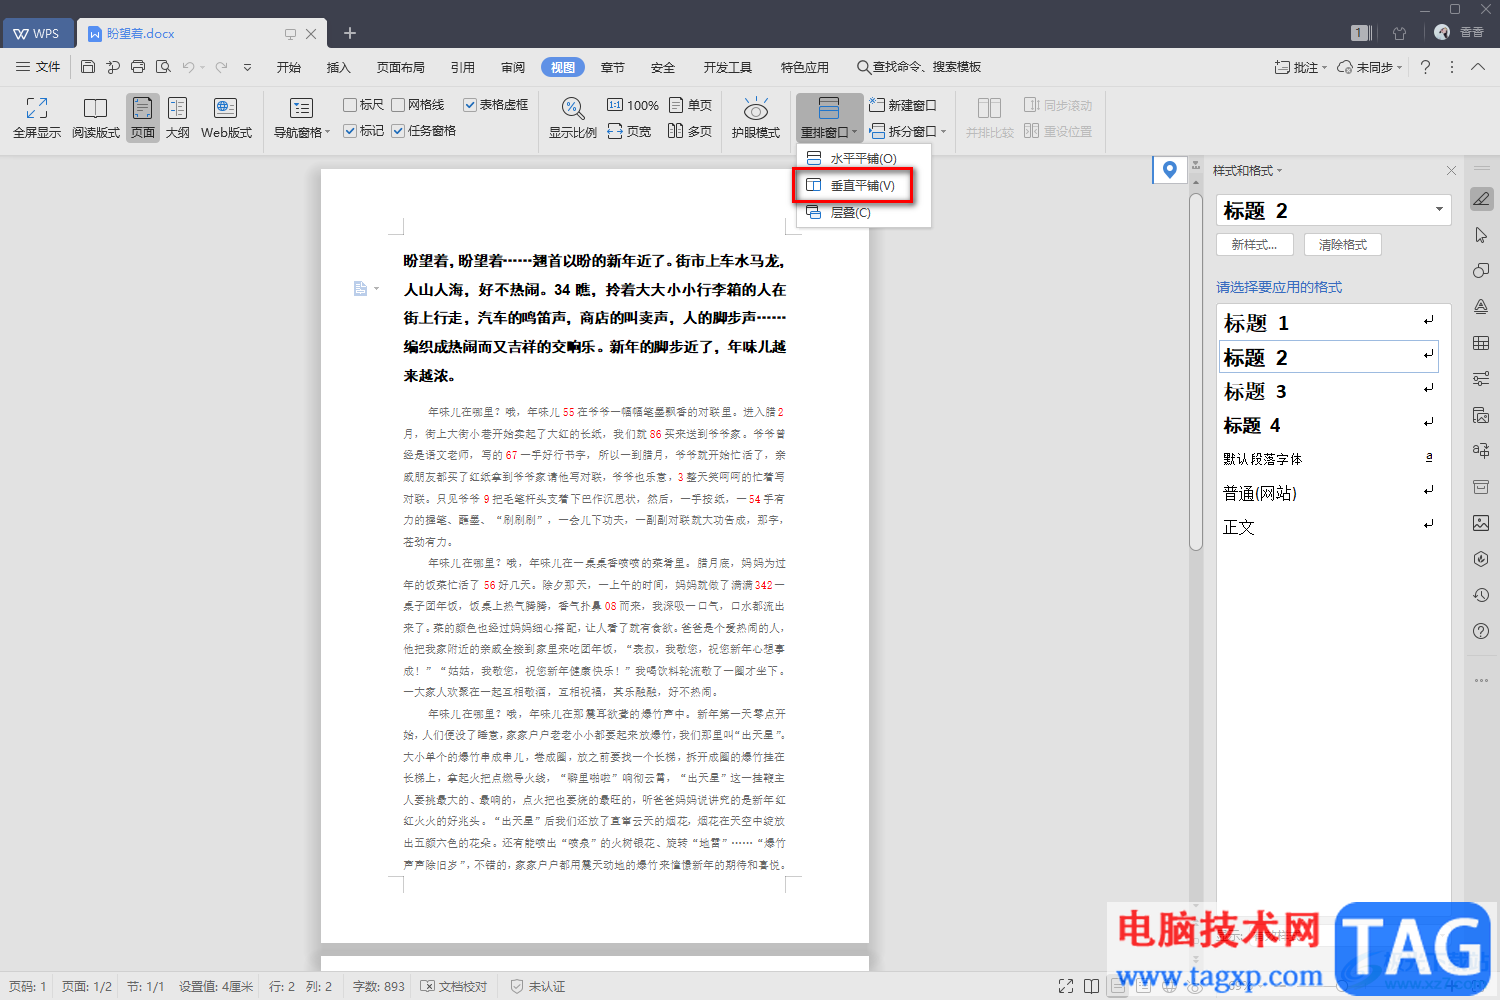Open the 文件 menu
Screen dimensions: 1500x1000
pos(38,67)
